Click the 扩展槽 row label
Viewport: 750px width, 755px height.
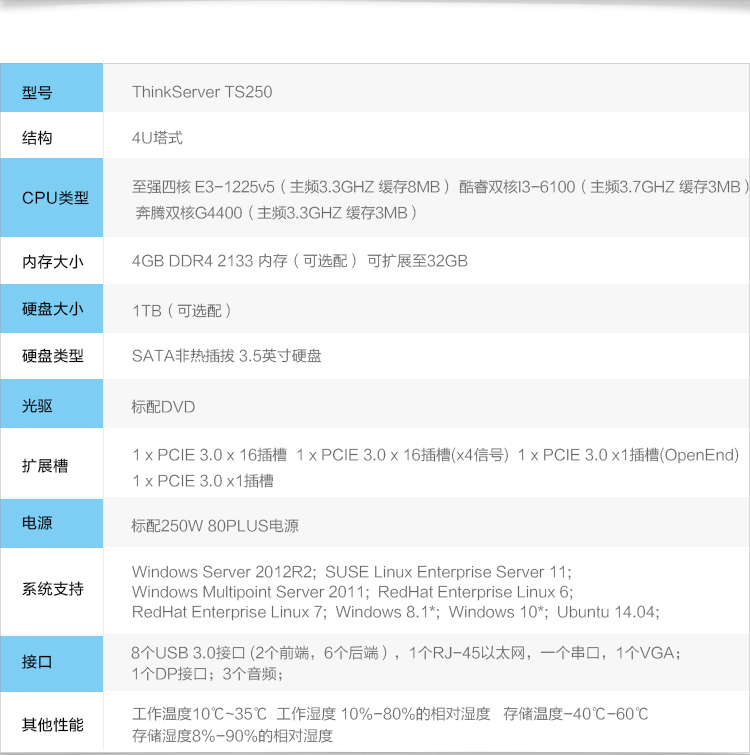[x=45, y=467]
